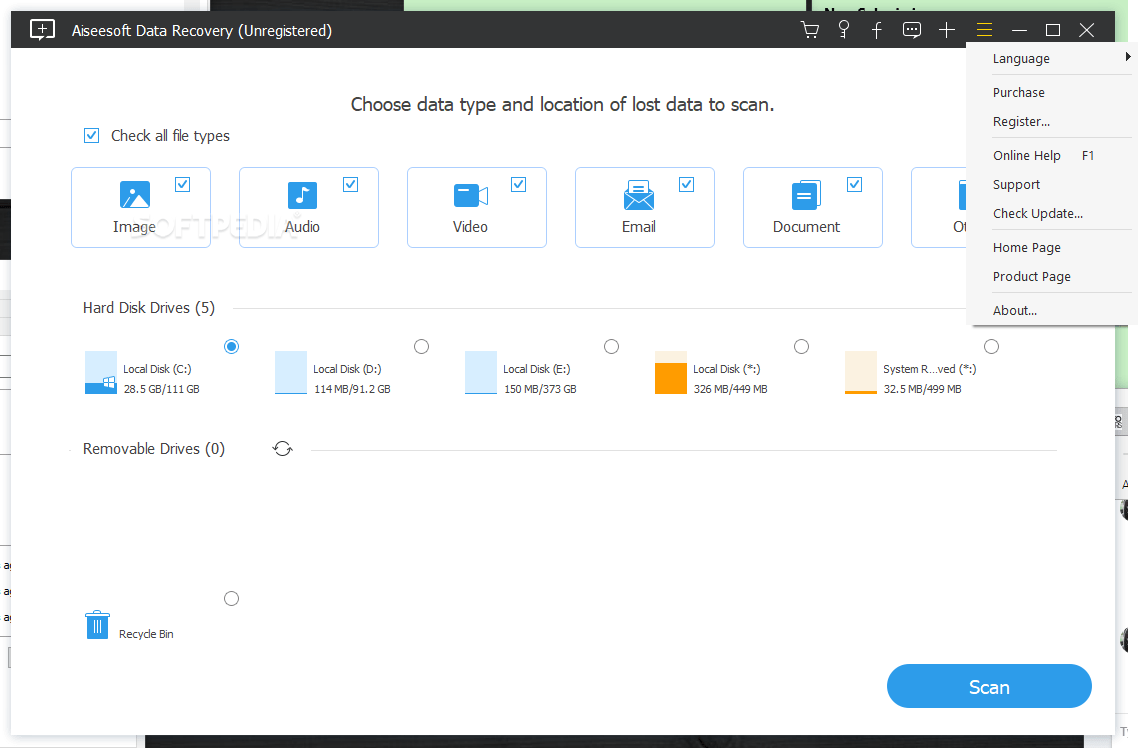Uncheck the Email file type checkbox
The width and height of the screenshot is (1138, 748).
coord(687,184)
